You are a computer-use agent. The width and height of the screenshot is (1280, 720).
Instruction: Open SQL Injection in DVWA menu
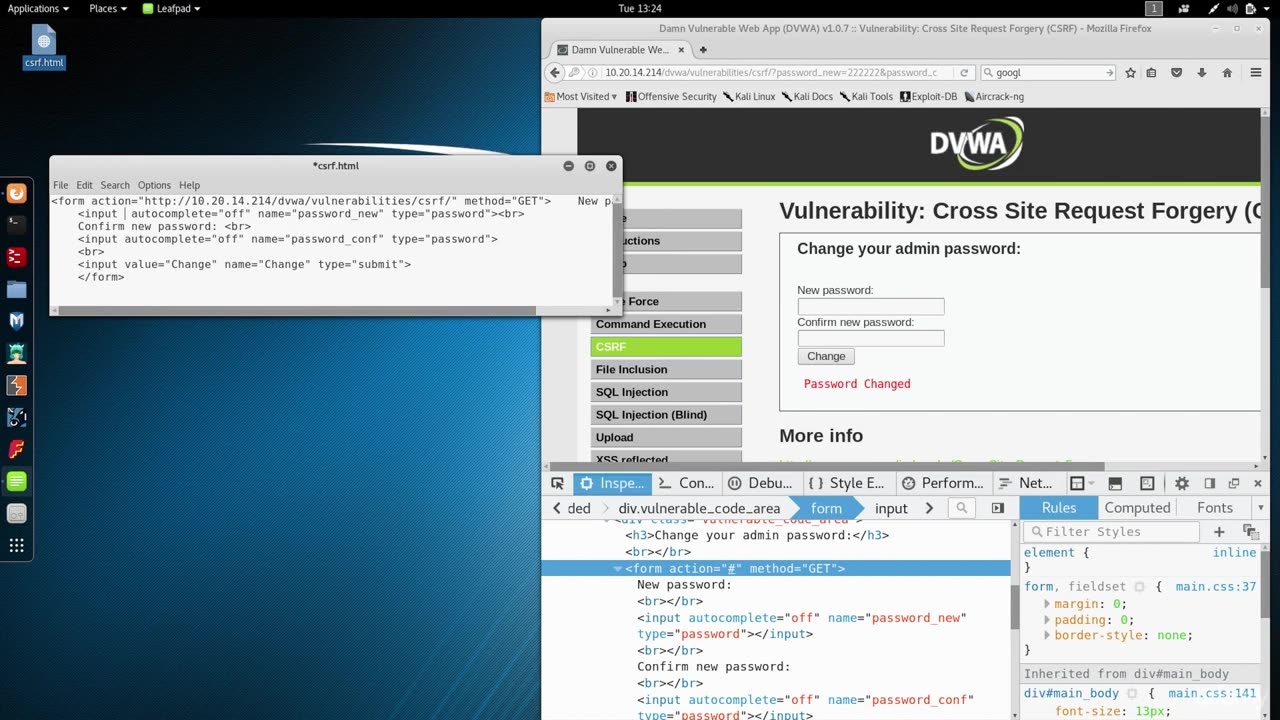666,392
